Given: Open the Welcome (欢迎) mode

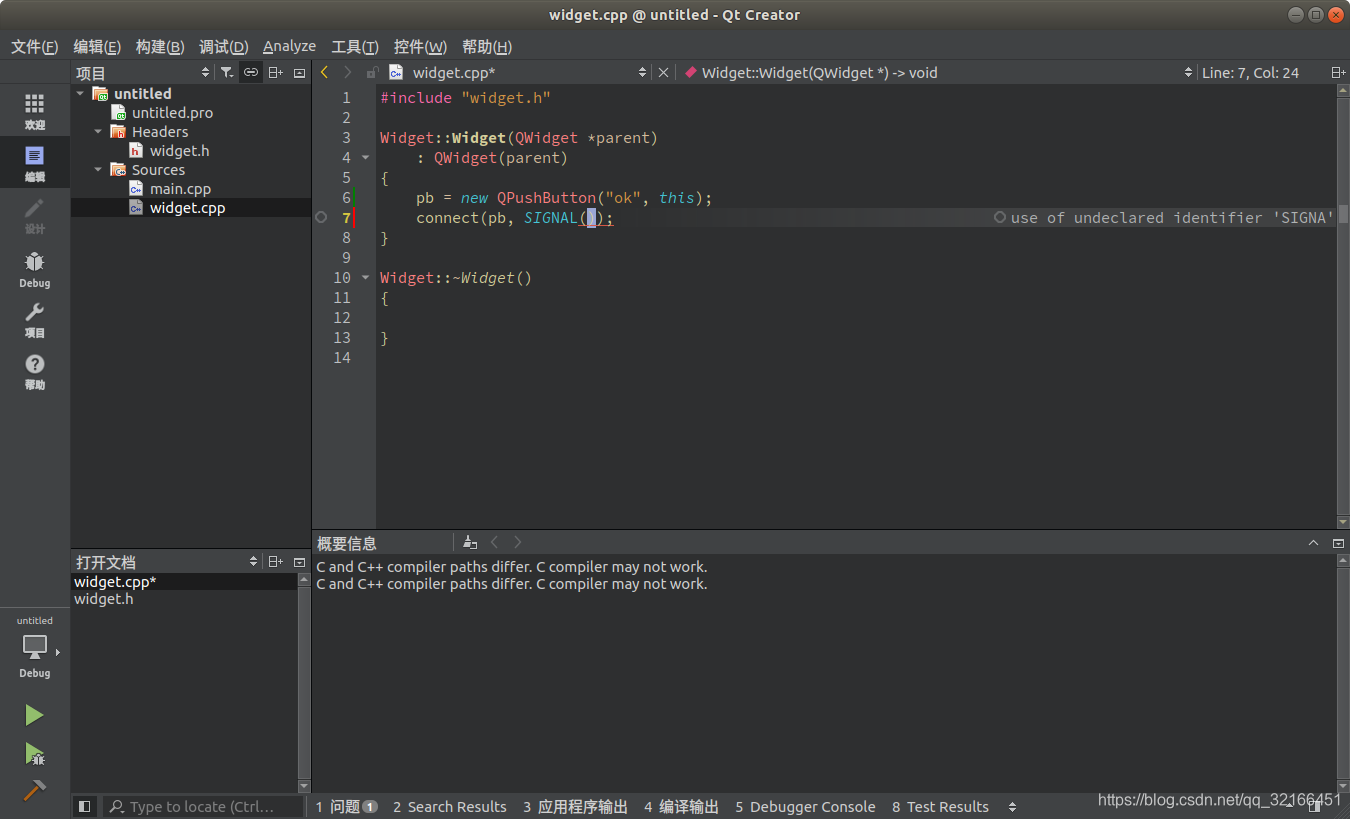Looking at the screenshot, I should pyautogui.click(x=35, y=111).
